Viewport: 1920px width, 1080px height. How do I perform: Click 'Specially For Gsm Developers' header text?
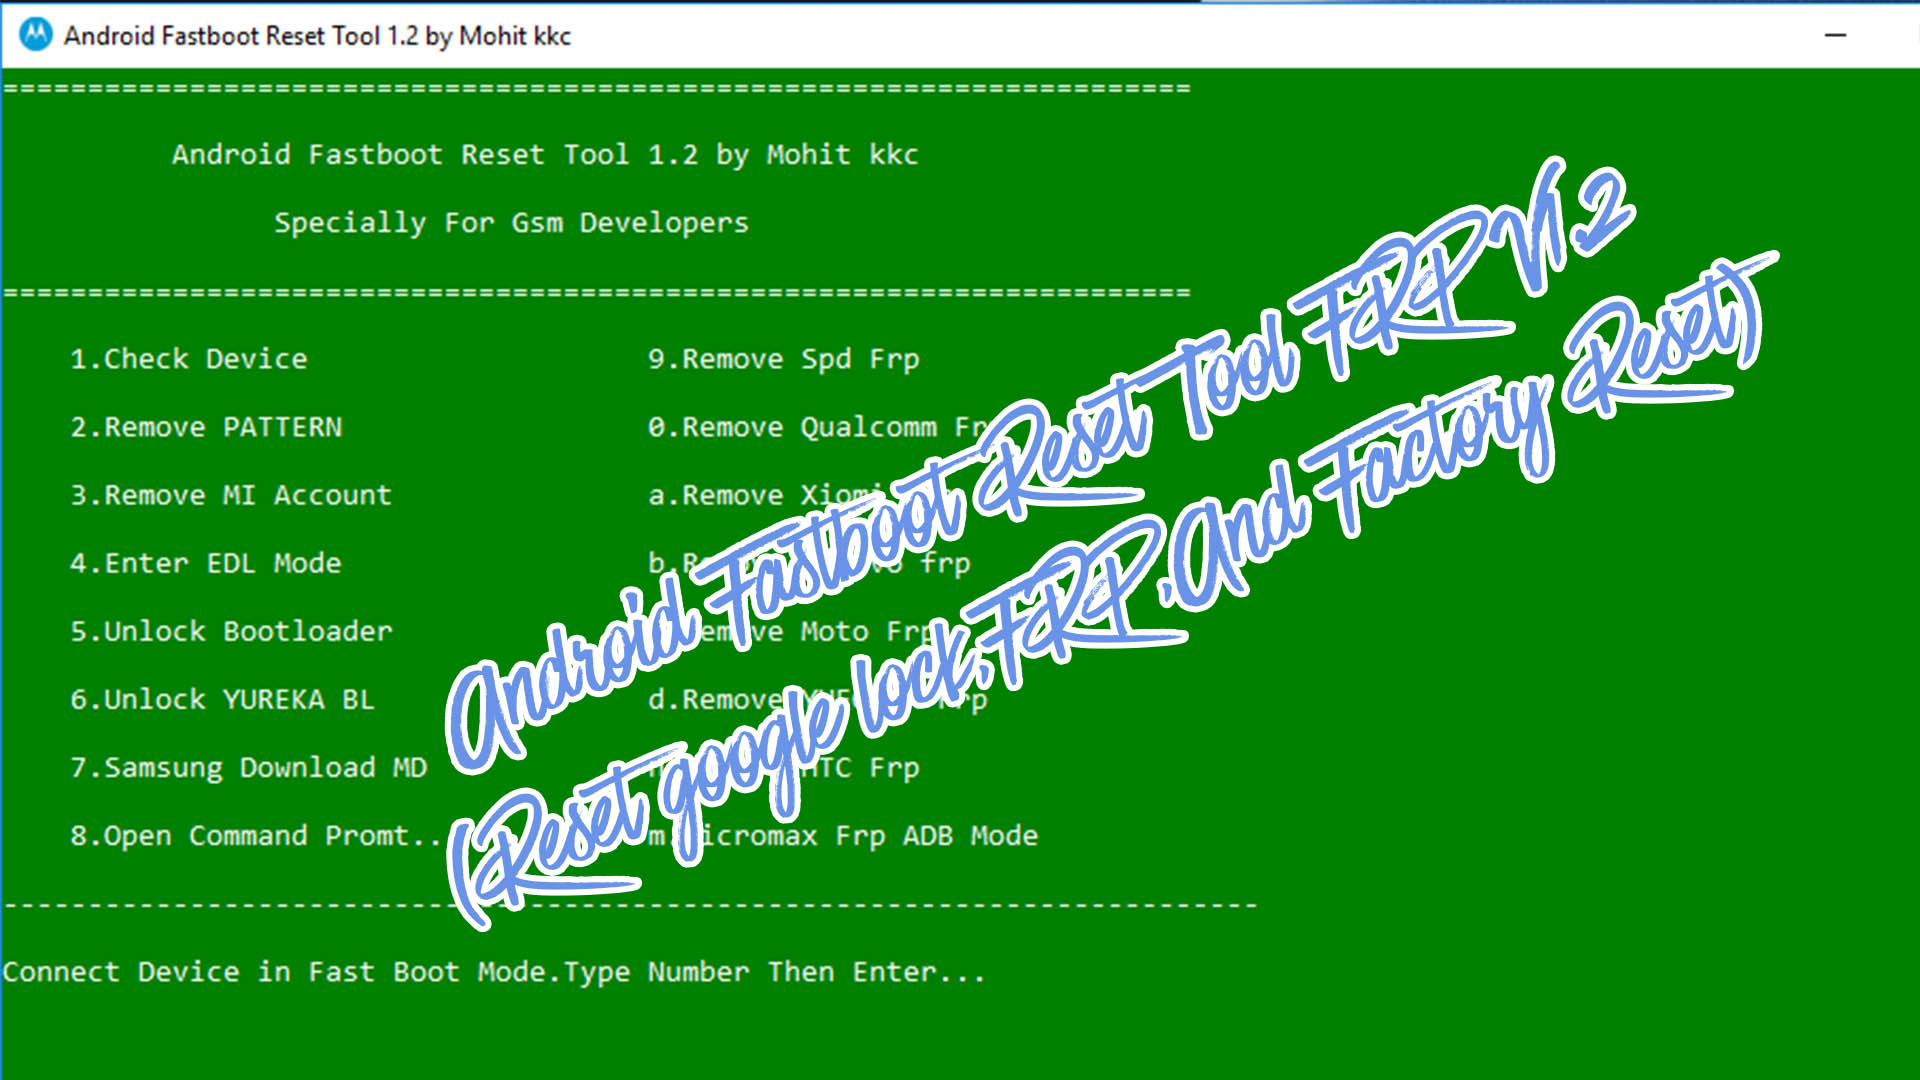511,222
